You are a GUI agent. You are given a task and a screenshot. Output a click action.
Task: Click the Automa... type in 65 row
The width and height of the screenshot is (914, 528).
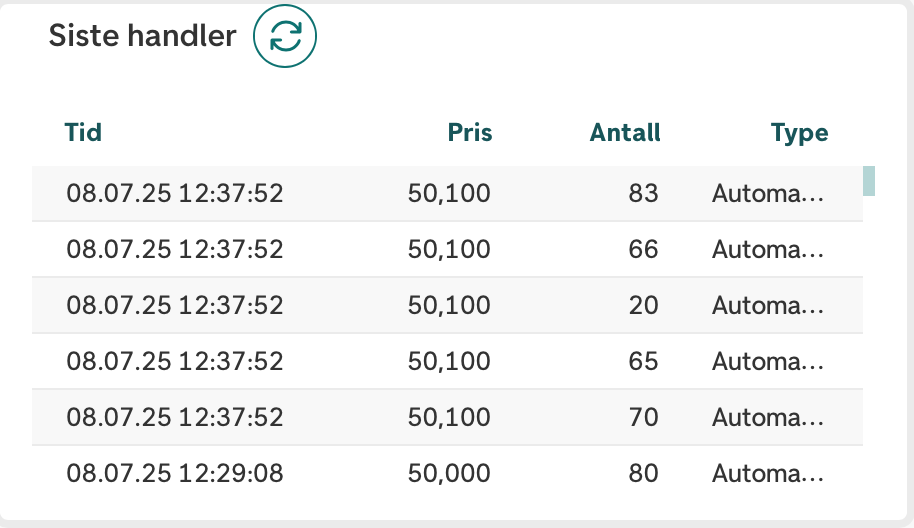tap(768, 361)
